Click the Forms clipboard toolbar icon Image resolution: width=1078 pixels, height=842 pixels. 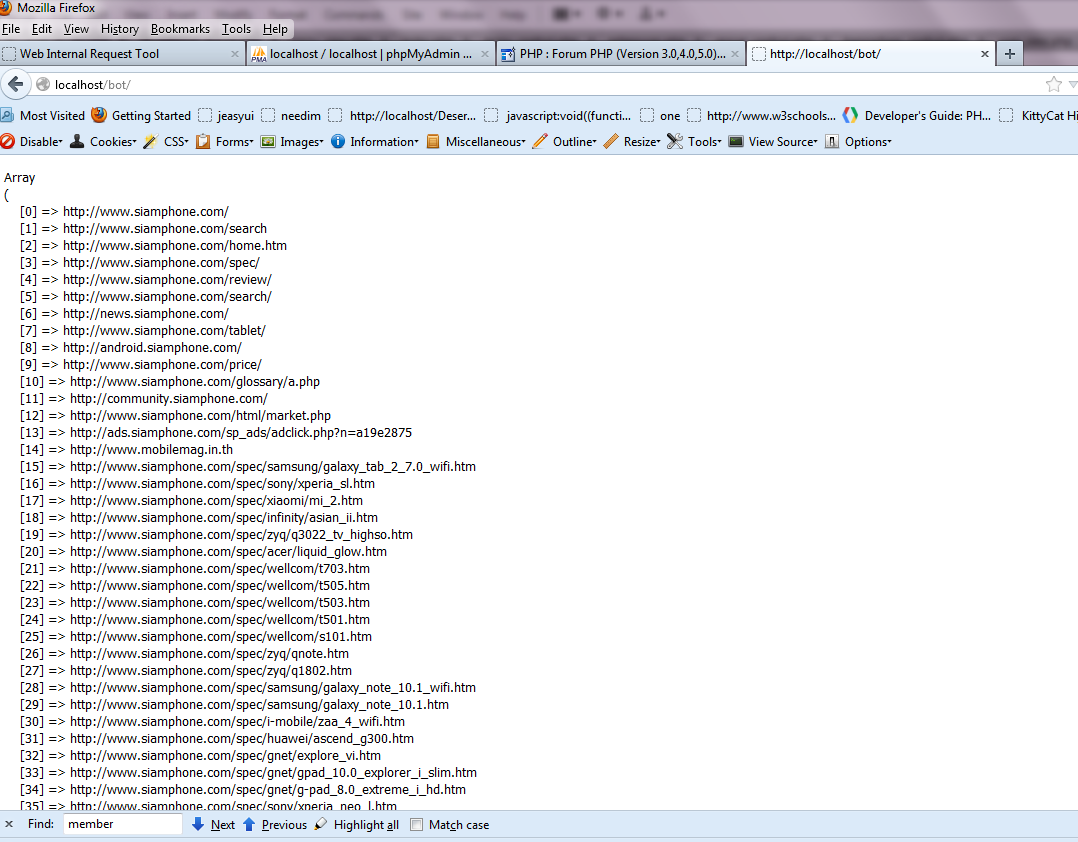click(x=203, y=142)
